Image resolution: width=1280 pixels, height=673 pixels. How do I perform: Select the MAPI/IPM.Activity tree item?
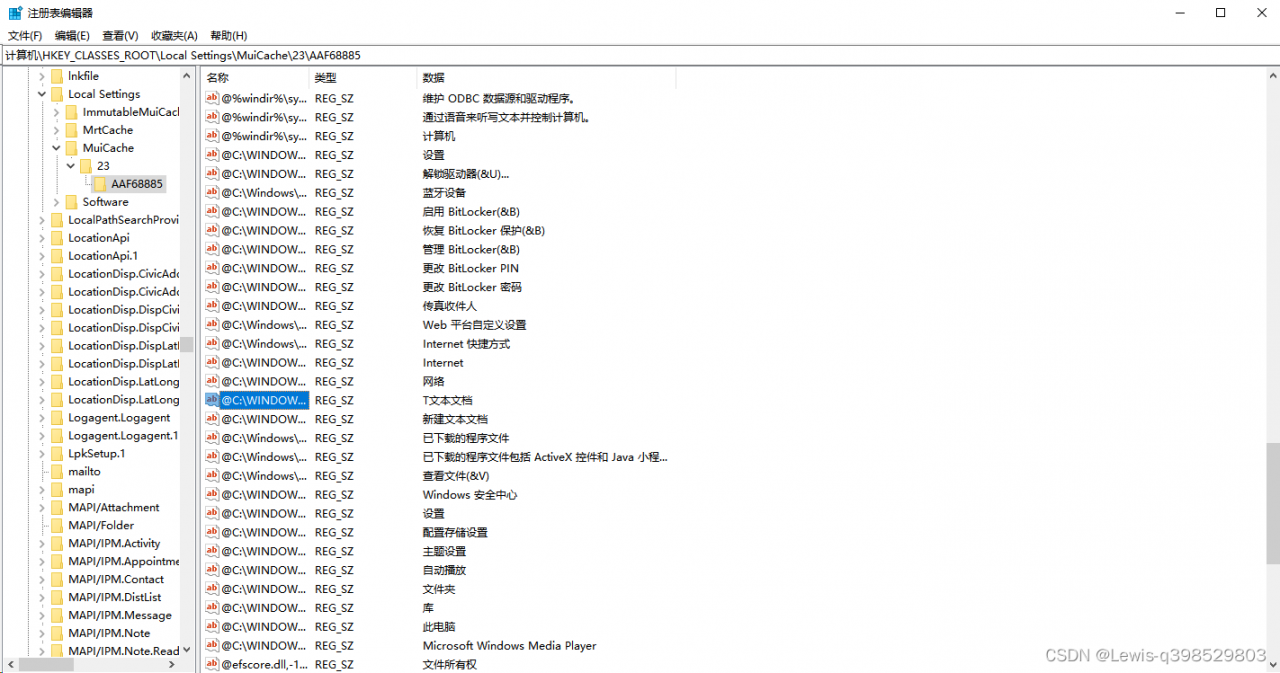click(114, 544)
